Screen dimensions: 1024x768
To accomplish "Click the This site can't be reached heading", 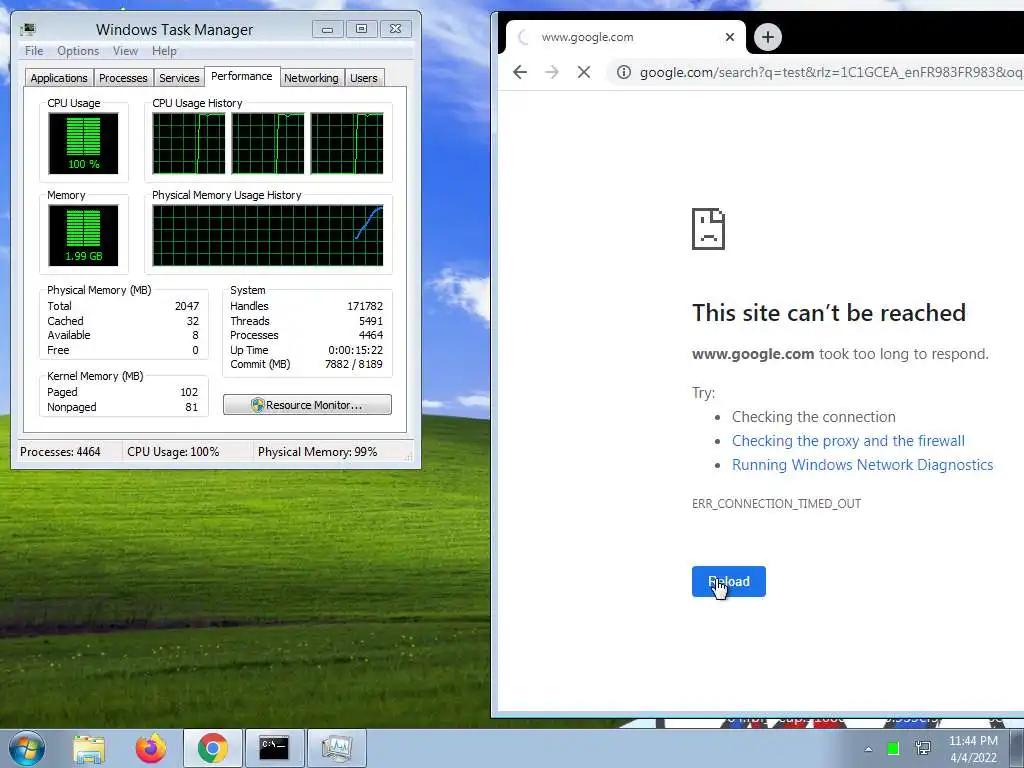I will pyautogui.click(x=829, y=313).
